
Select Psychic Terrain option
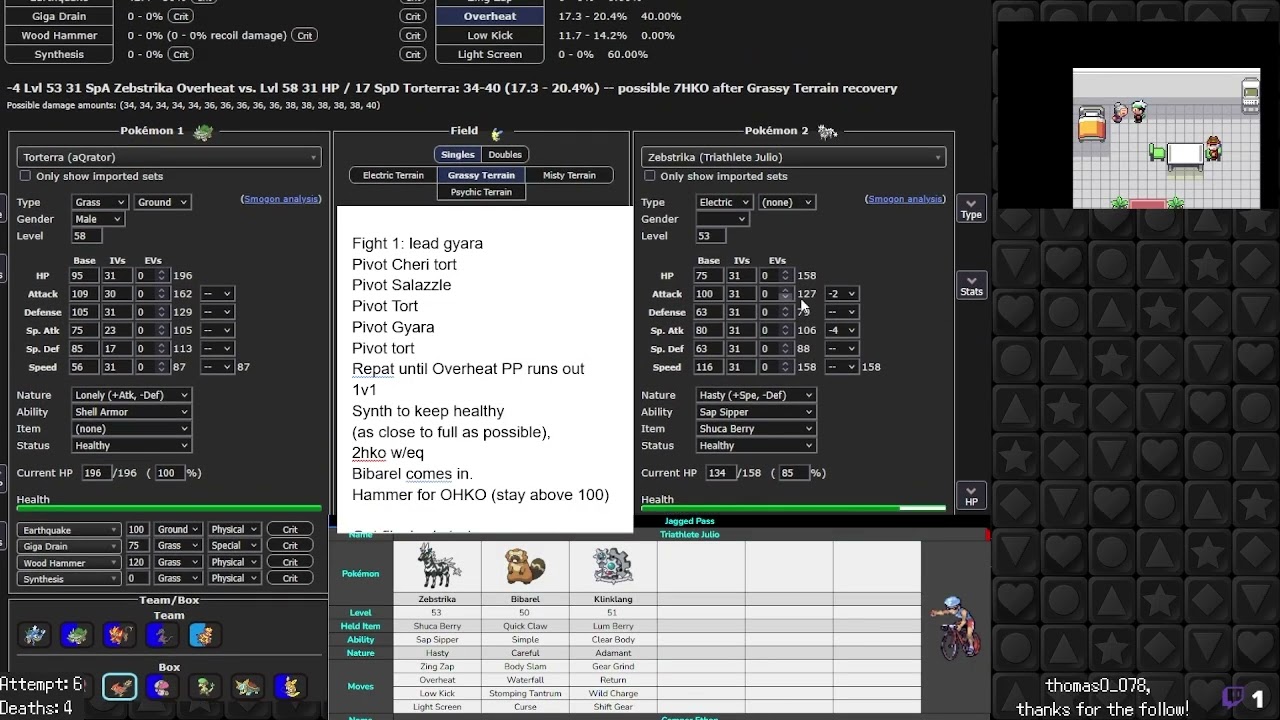[481, 192]
